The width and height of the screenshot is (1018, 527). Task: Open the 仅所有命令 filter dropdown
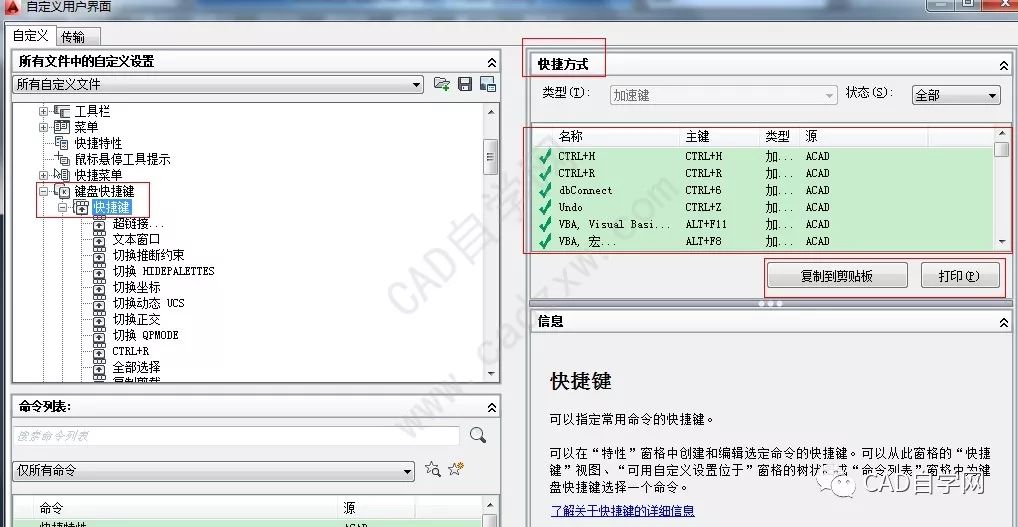[213, 471]
